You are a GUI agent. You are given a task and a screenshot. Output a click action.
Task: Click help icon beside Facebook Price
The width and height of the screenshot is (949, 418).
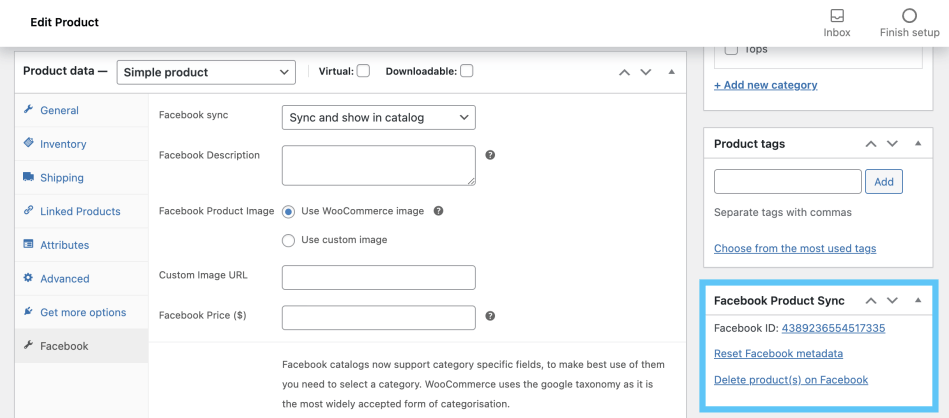(490, 316)
